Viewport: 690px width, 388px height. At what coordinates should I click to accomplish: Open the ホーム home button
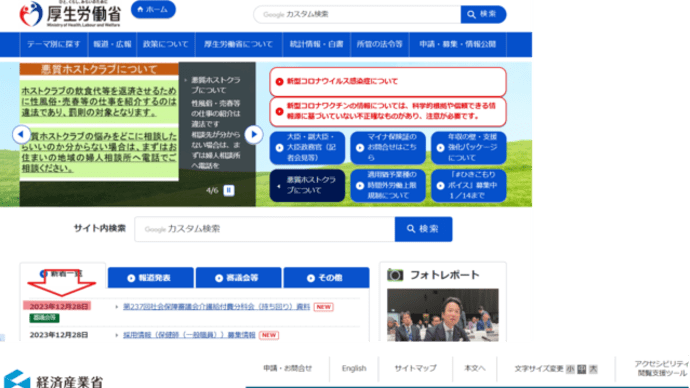(153, 9)
